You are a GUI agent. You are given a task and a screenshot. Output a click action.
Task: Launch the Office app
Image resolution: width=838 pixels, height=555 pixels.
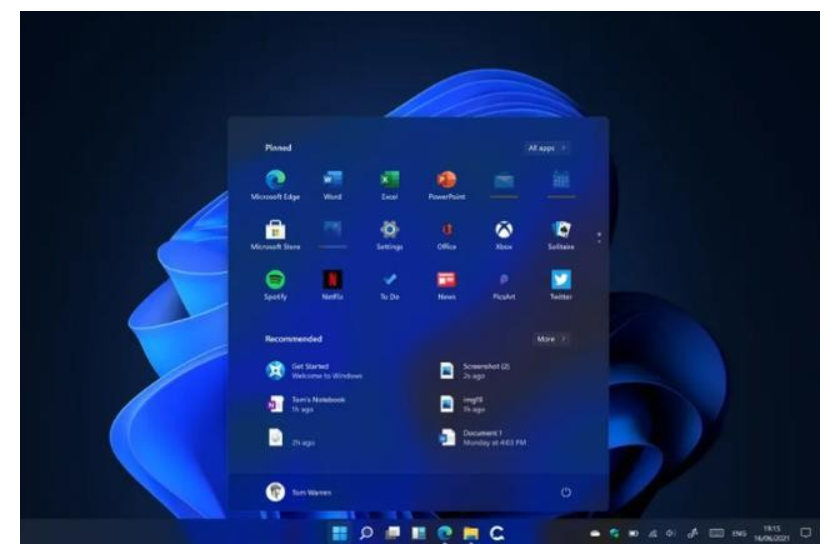click(447, 235)
